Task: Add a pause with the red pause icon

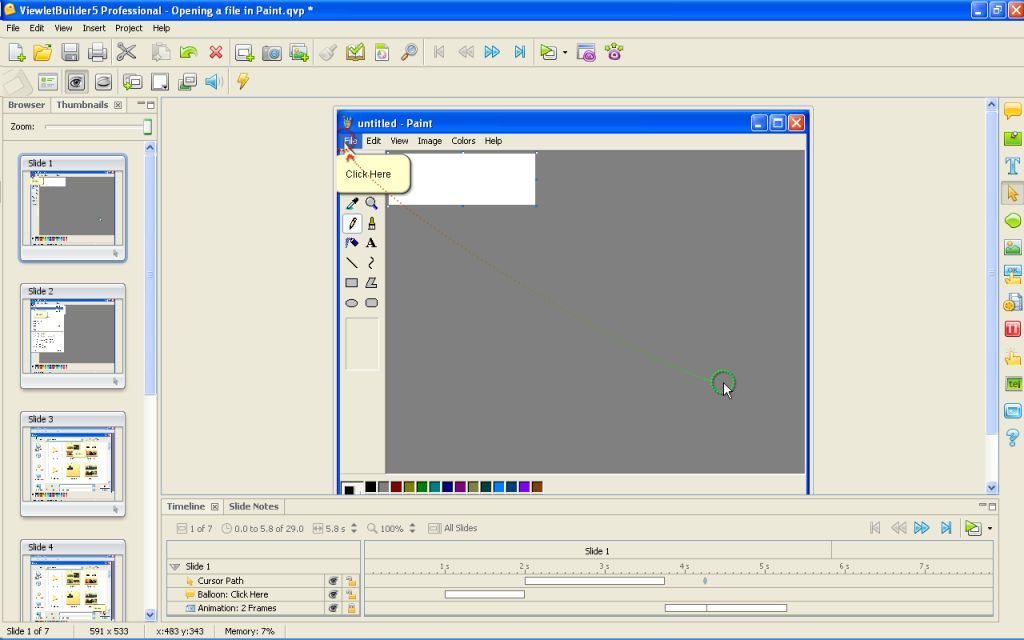Action: tap(1013, 328)
